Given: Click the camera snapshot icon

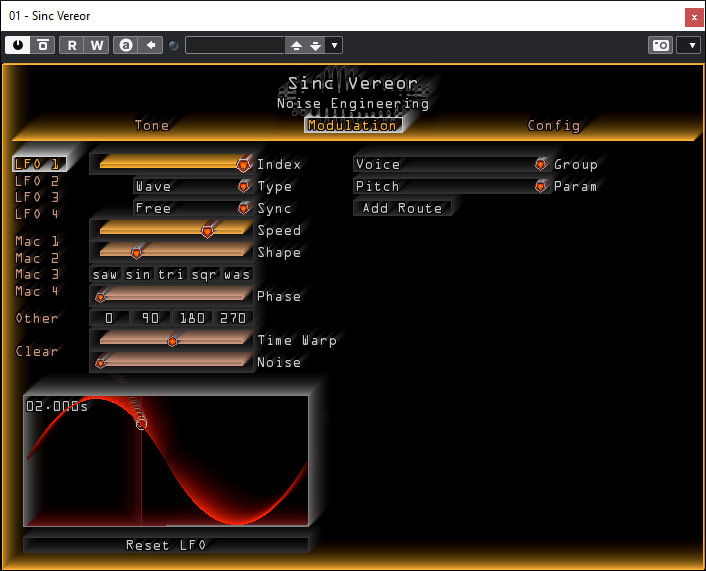Looking at the screenshot, I should click(660, 45).
